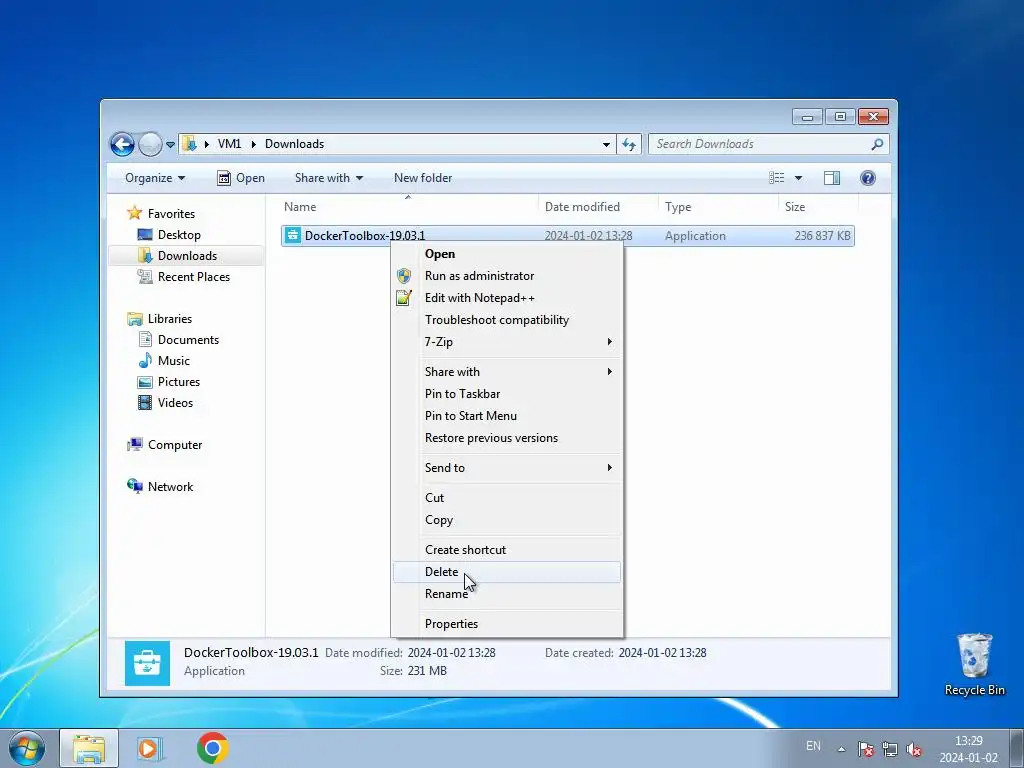Viewport: 1024px width, 768px height.
Task: Click the muted volume tray icon
Action: coord(914,750)
